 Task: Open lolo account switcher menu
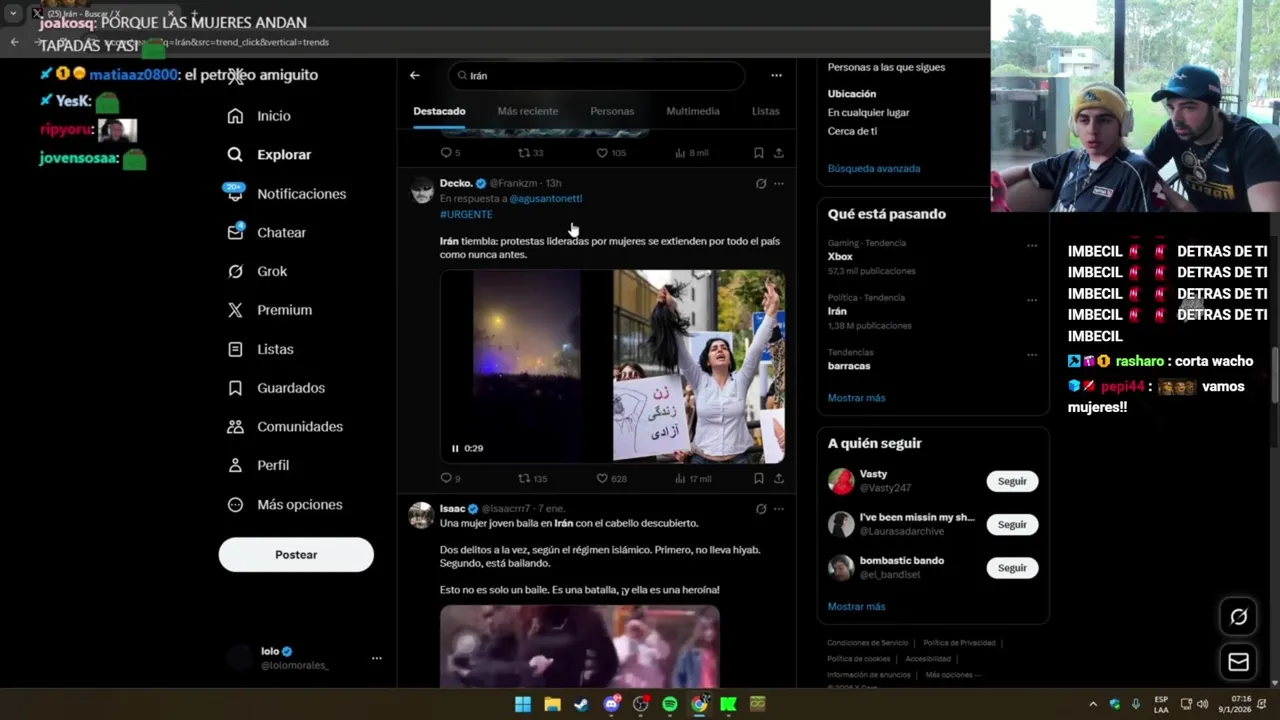tap(377, 658)
